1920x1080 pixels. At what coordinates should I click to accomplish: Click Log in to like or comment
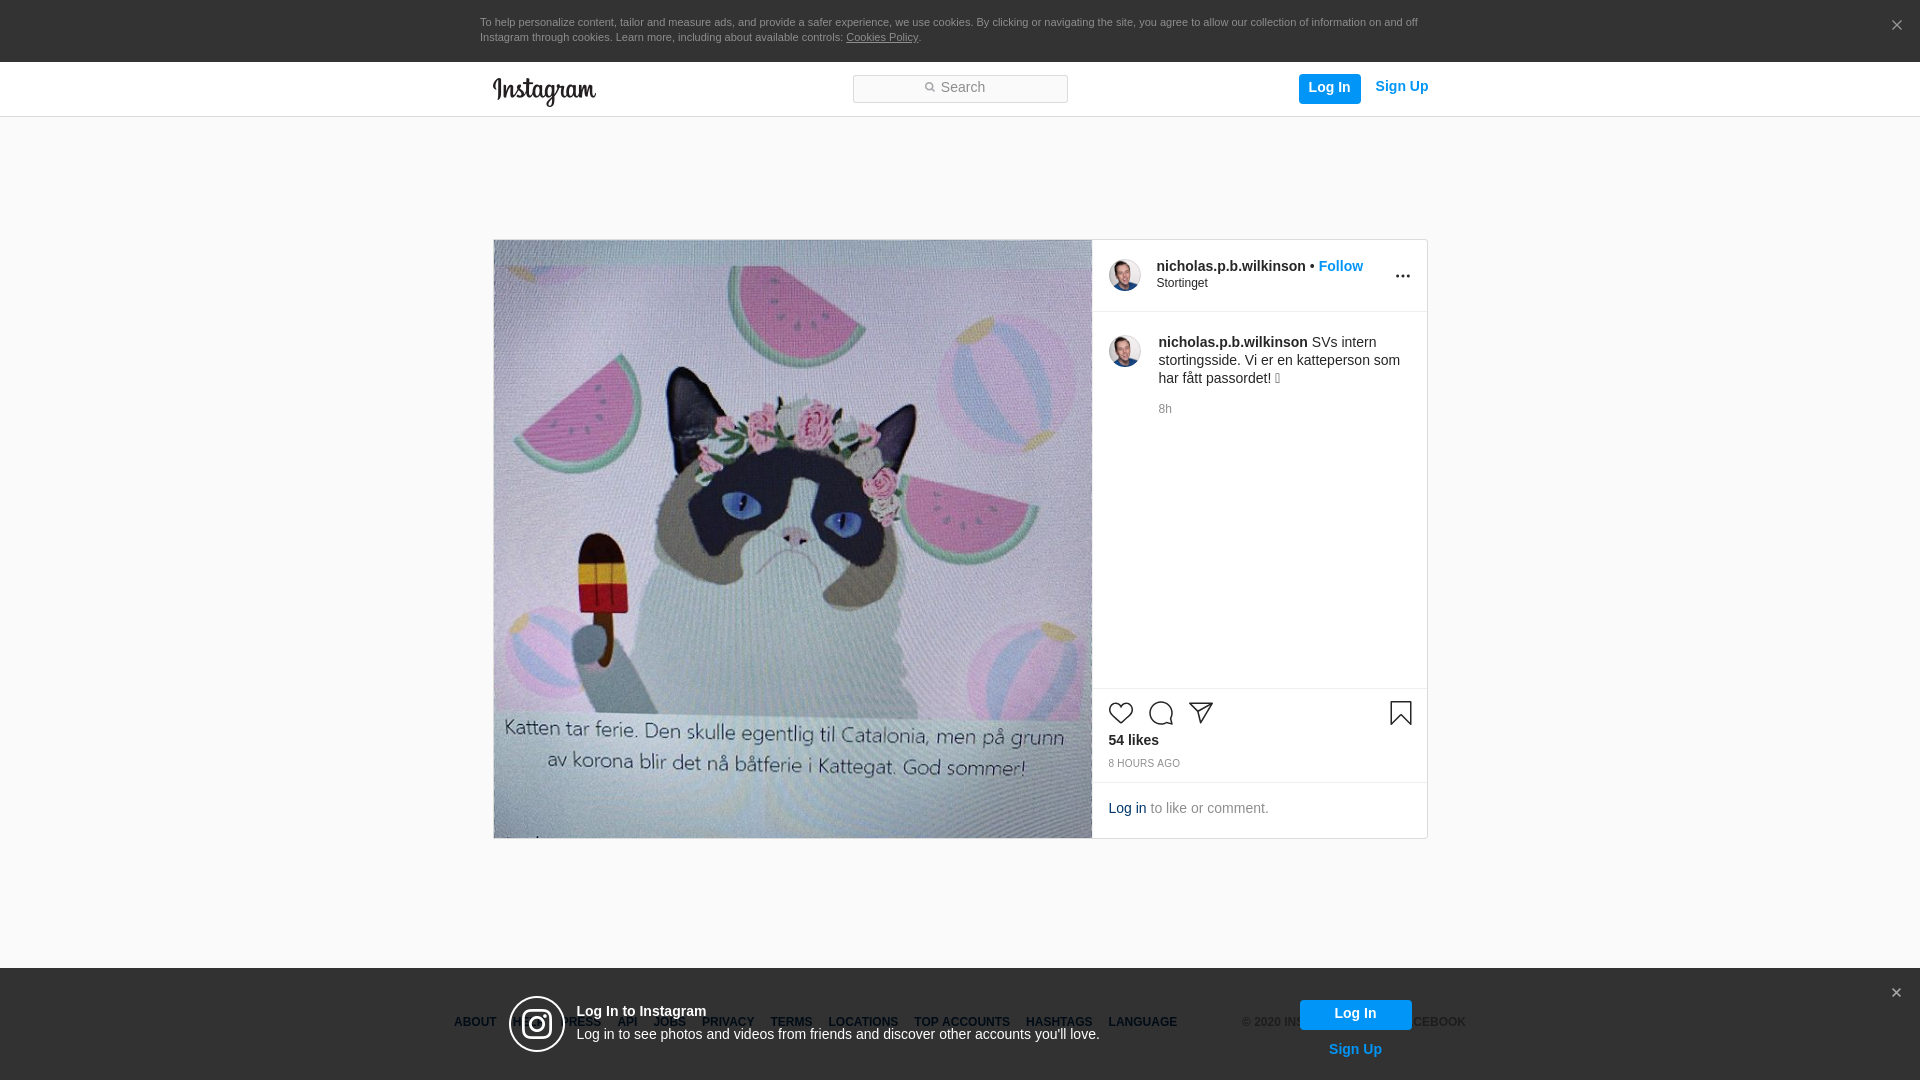click(1127, 808)
